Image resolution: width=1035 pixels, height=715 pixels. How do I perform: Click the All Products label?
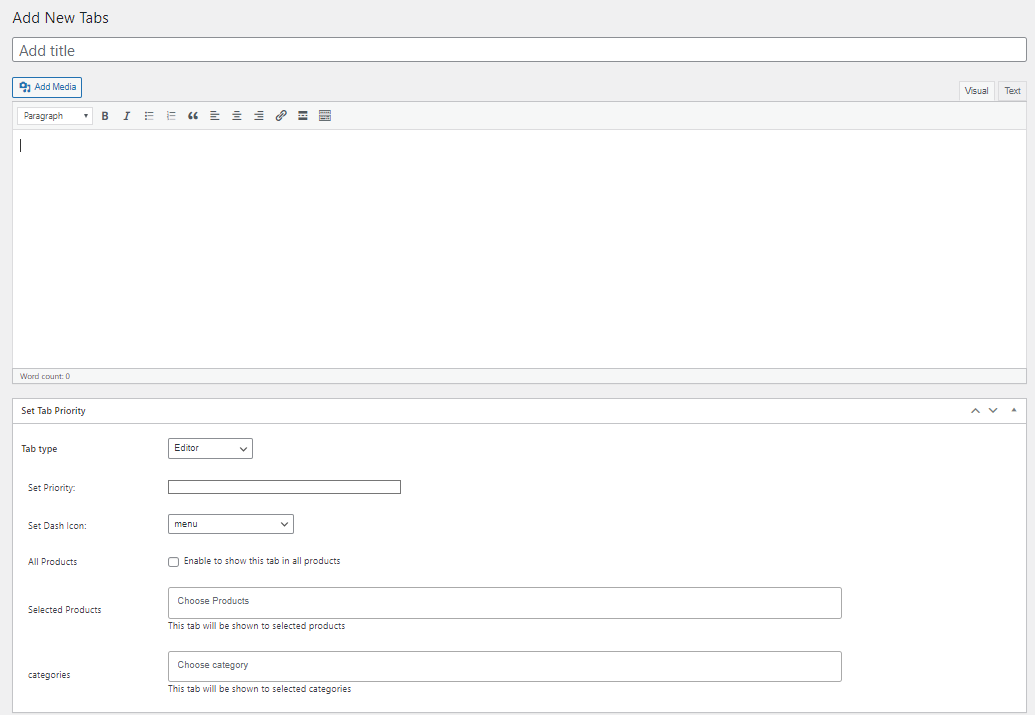[x=52, y=562]
